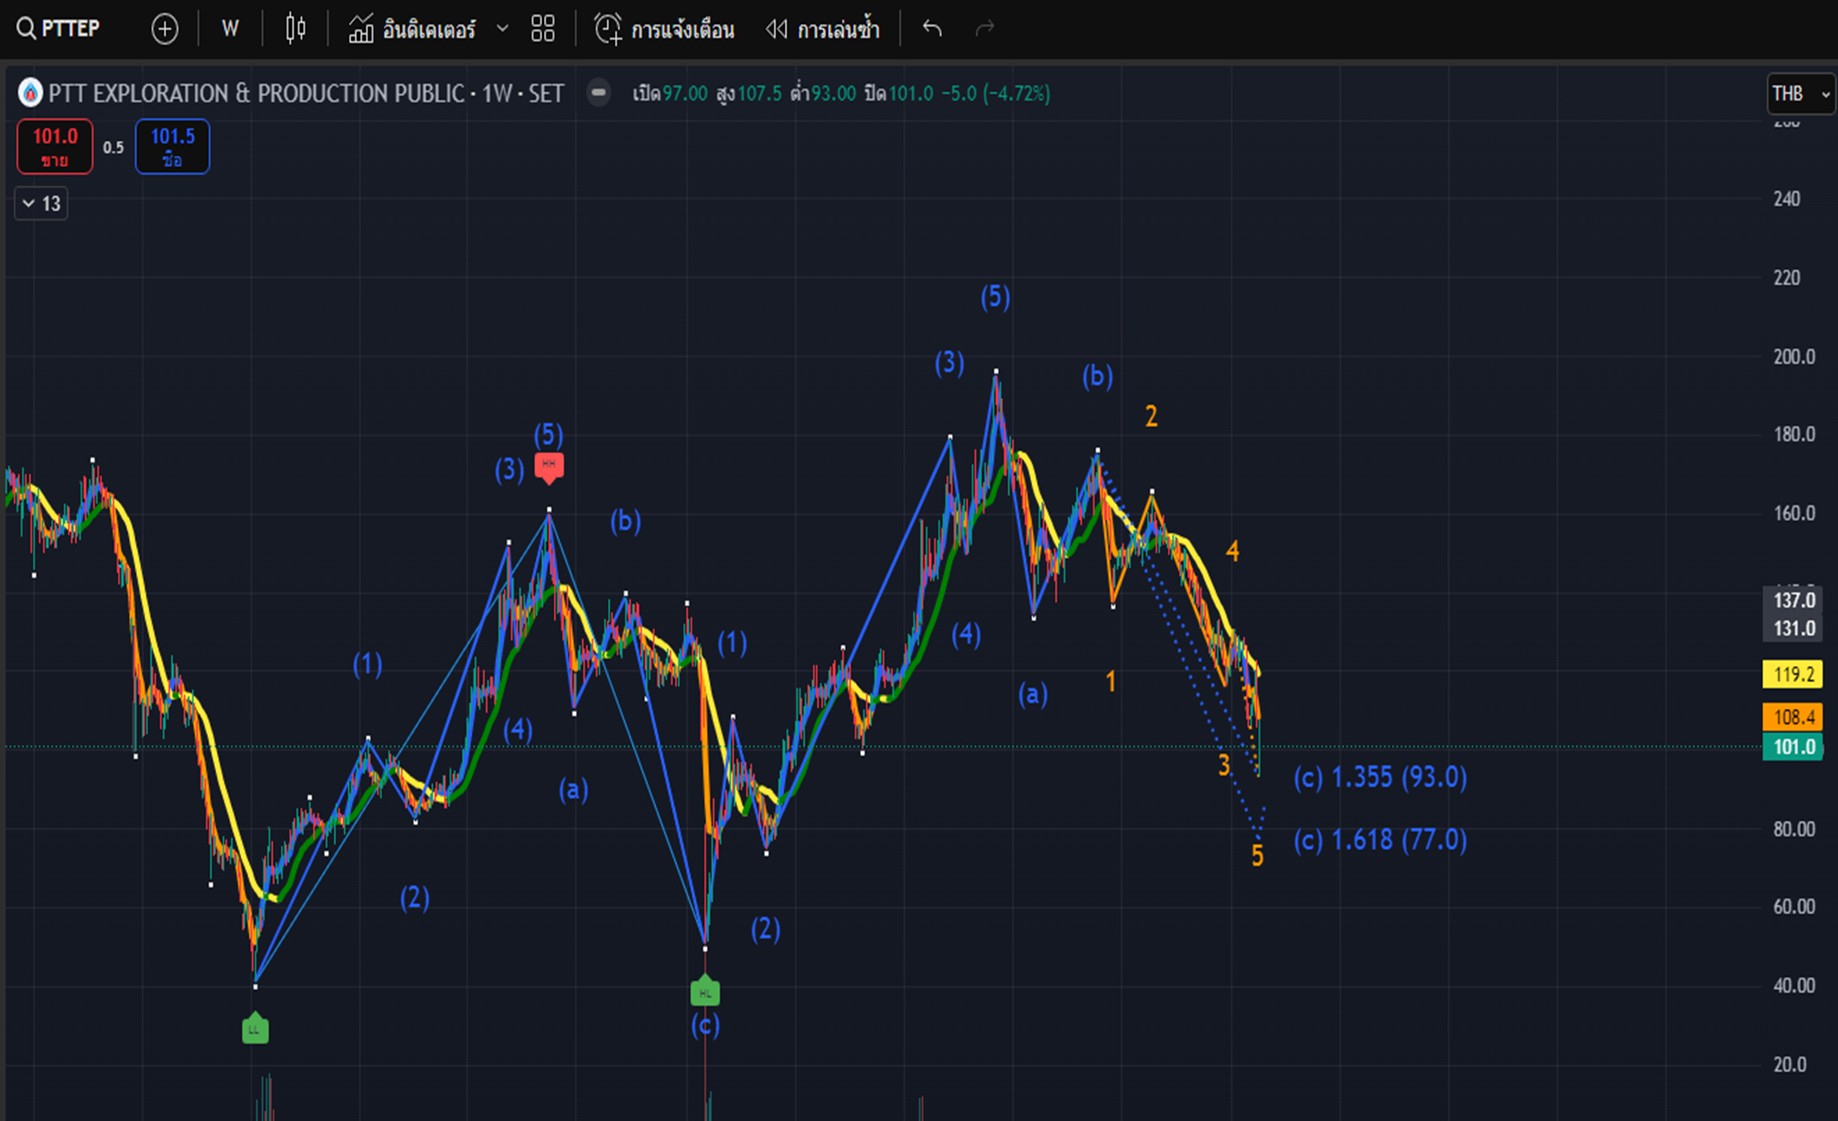The height and width of the screenshot is (1121, 1838).
Task: Select the red HH marker at wave (5)
Action: tap(548, 466)
